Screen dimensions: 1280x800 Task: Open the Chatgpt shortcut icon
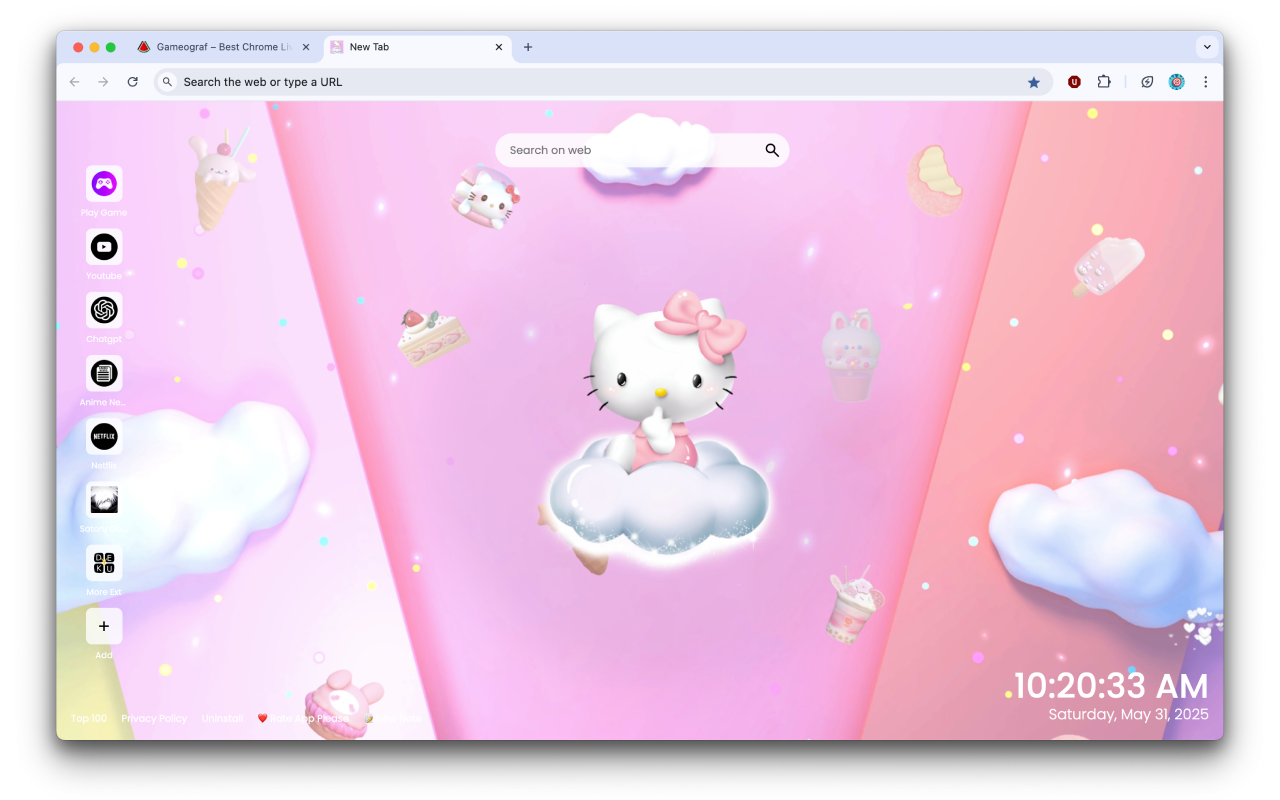(104, 310)
